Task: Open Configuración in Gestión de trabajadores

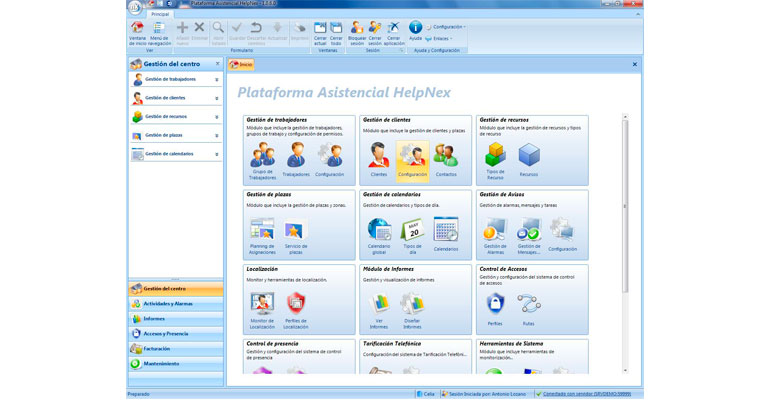Action: click(330, 160)
